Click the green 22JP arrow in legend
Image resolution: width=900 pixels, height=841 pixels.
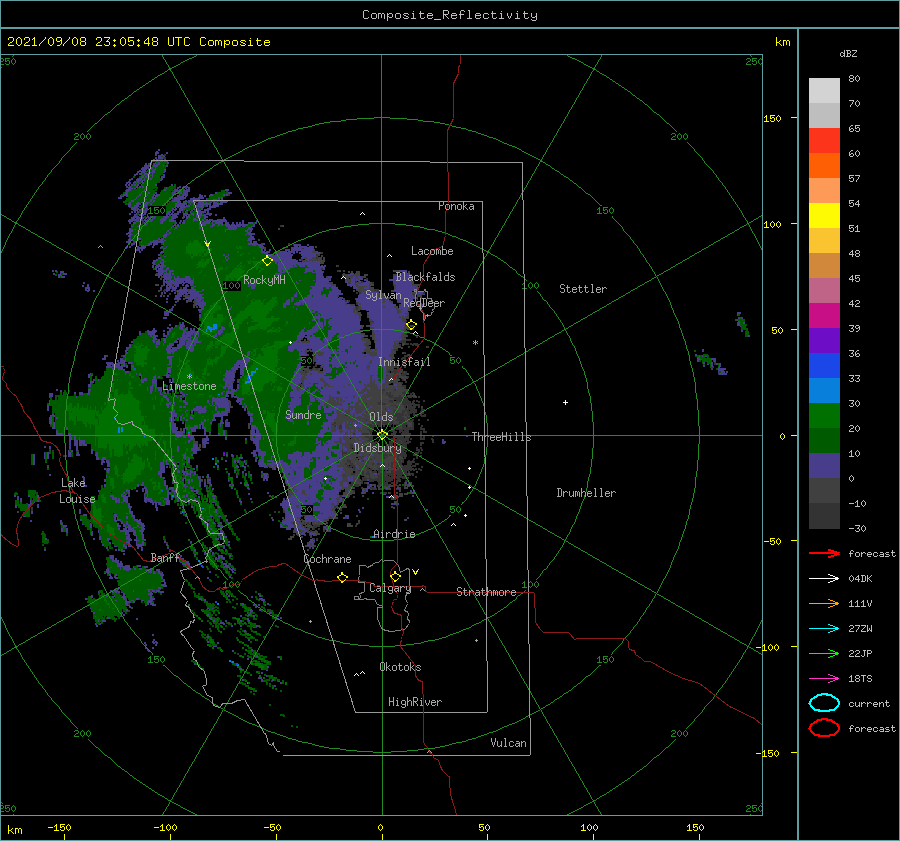coord(824,653)
